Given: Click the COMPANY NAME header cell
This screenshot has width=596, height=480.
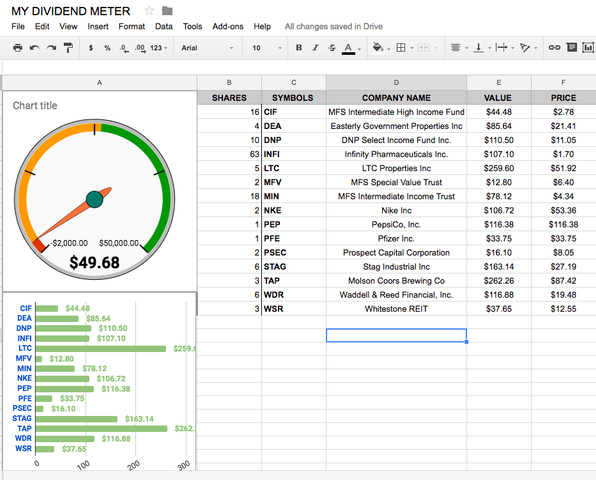Looking at the screenshot, I should point(396,98).
